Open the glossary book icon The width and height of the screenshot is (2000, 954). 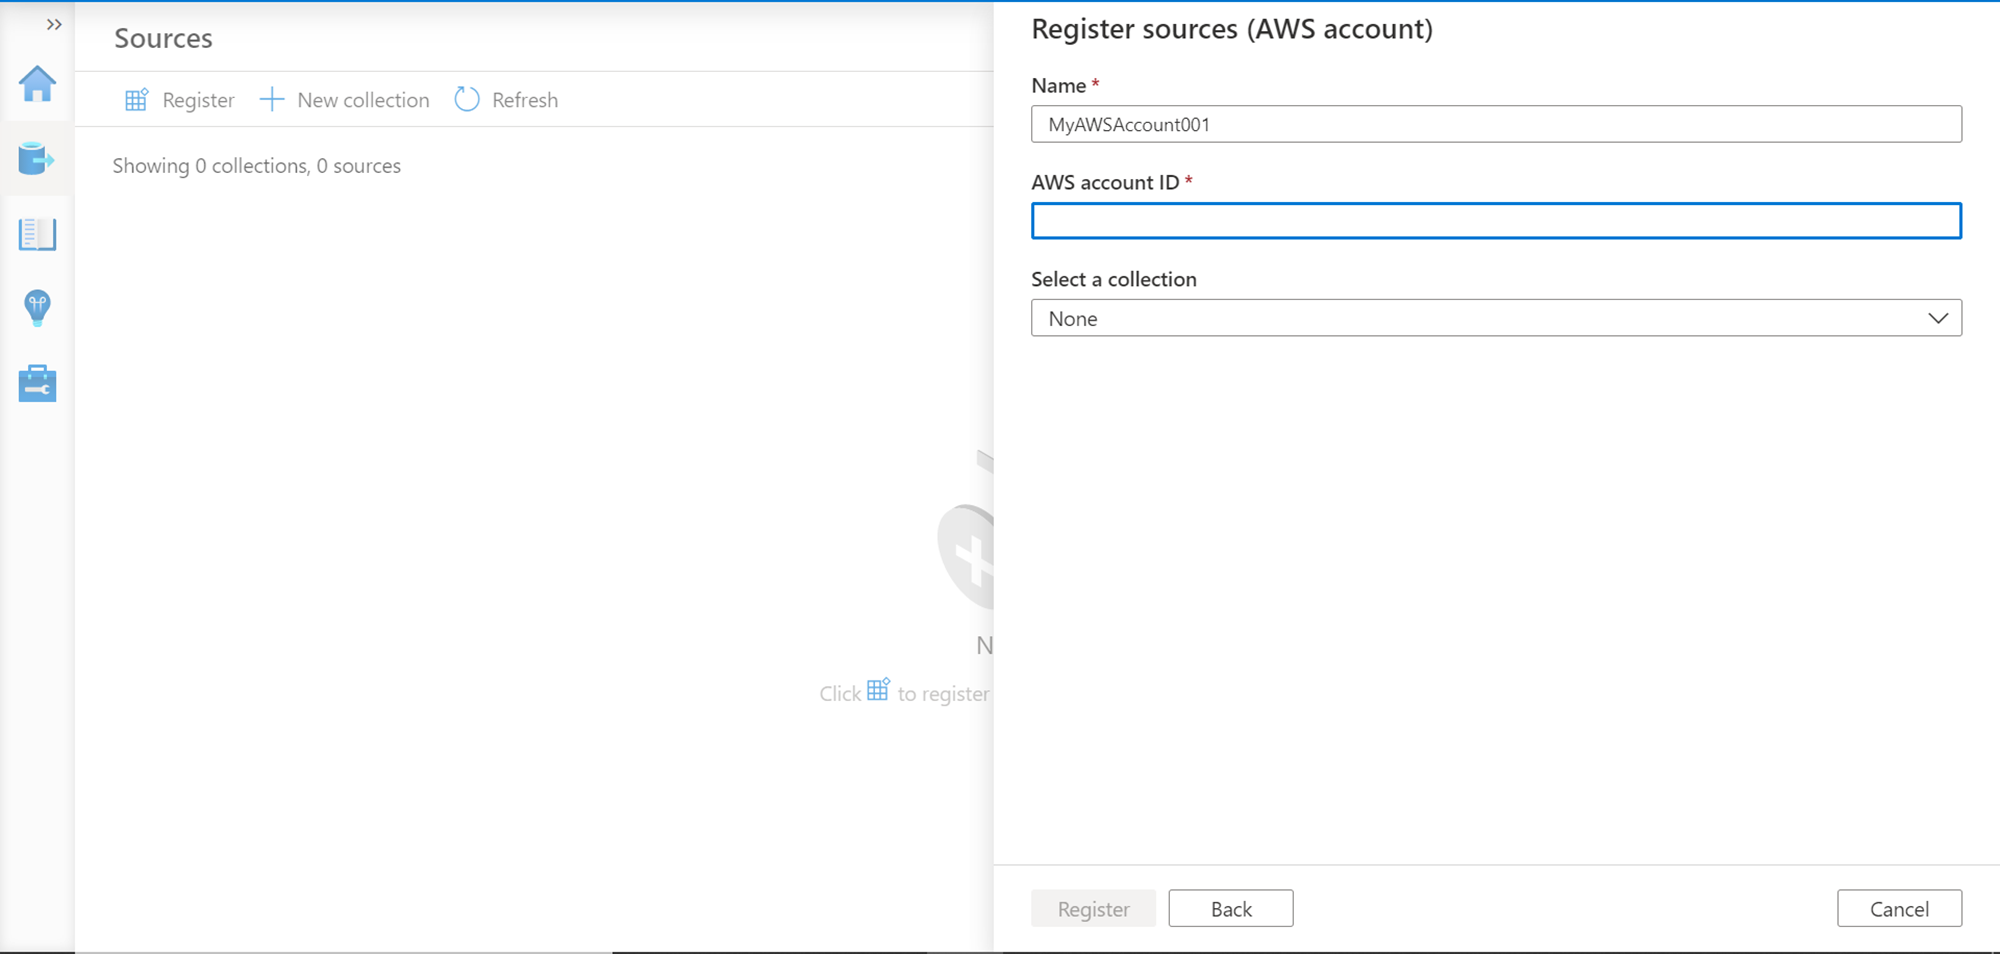tap(37, 234)
